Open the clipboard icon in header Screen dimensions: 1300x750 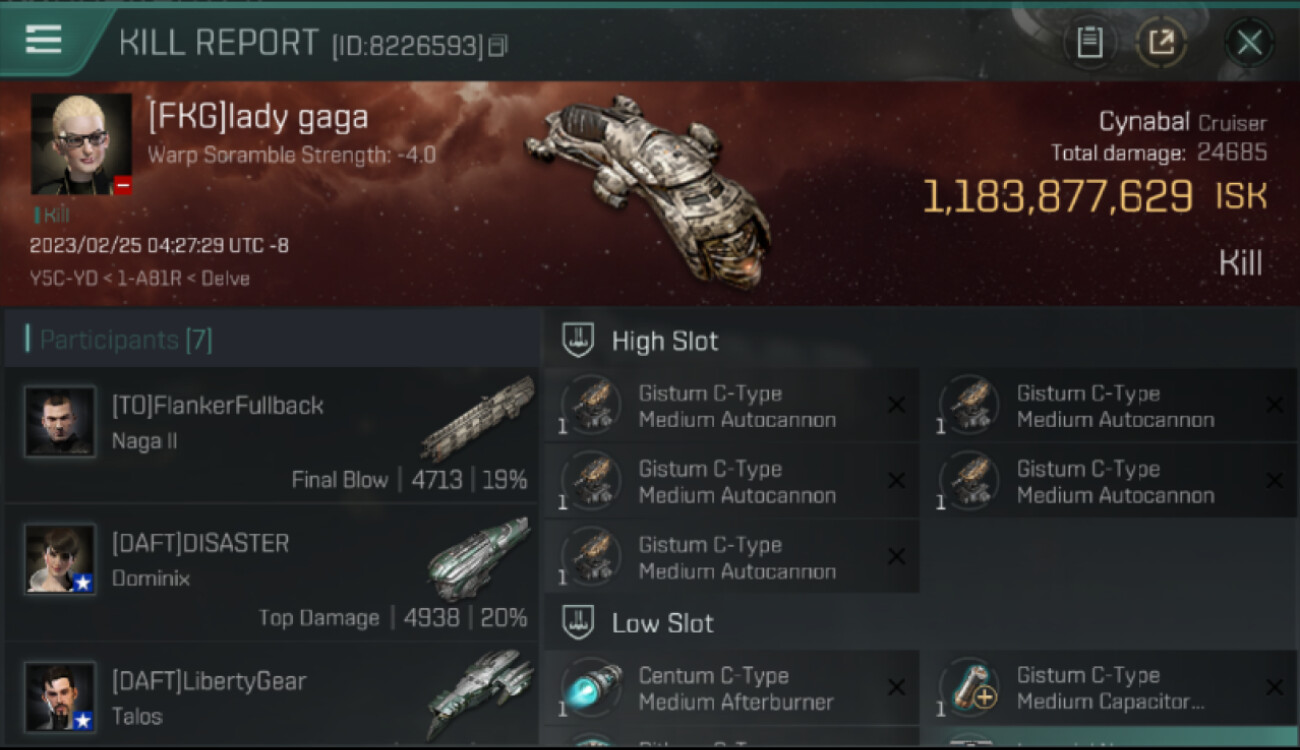1089,42
